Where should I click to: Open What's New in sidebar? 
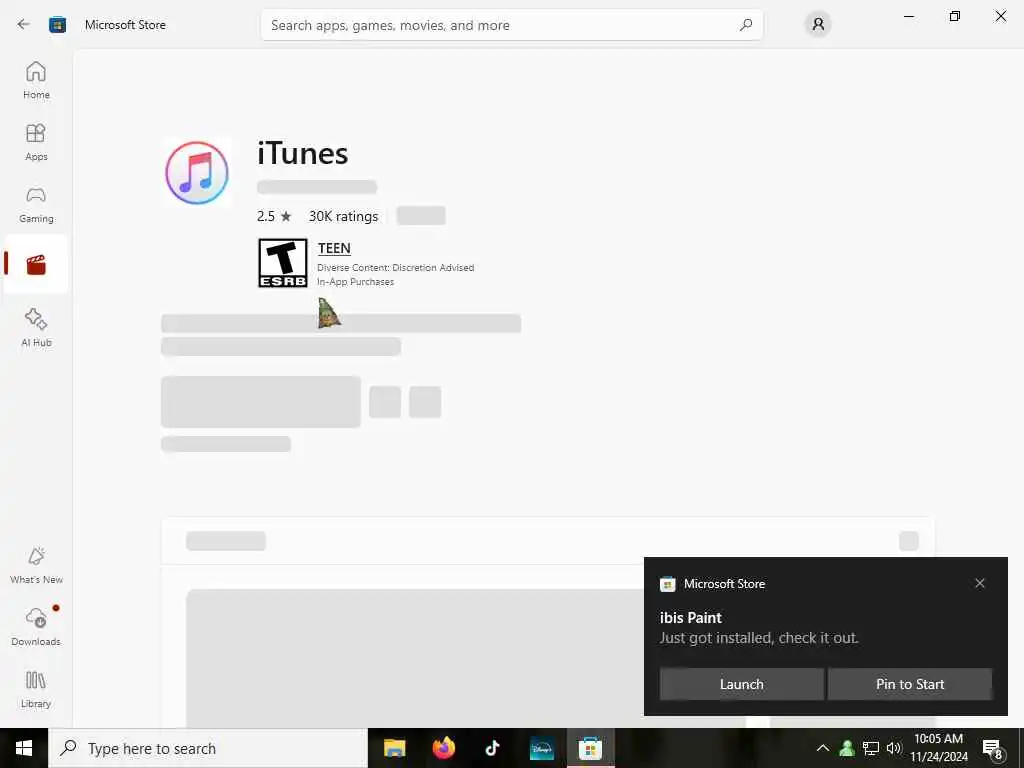coord(36,566)
